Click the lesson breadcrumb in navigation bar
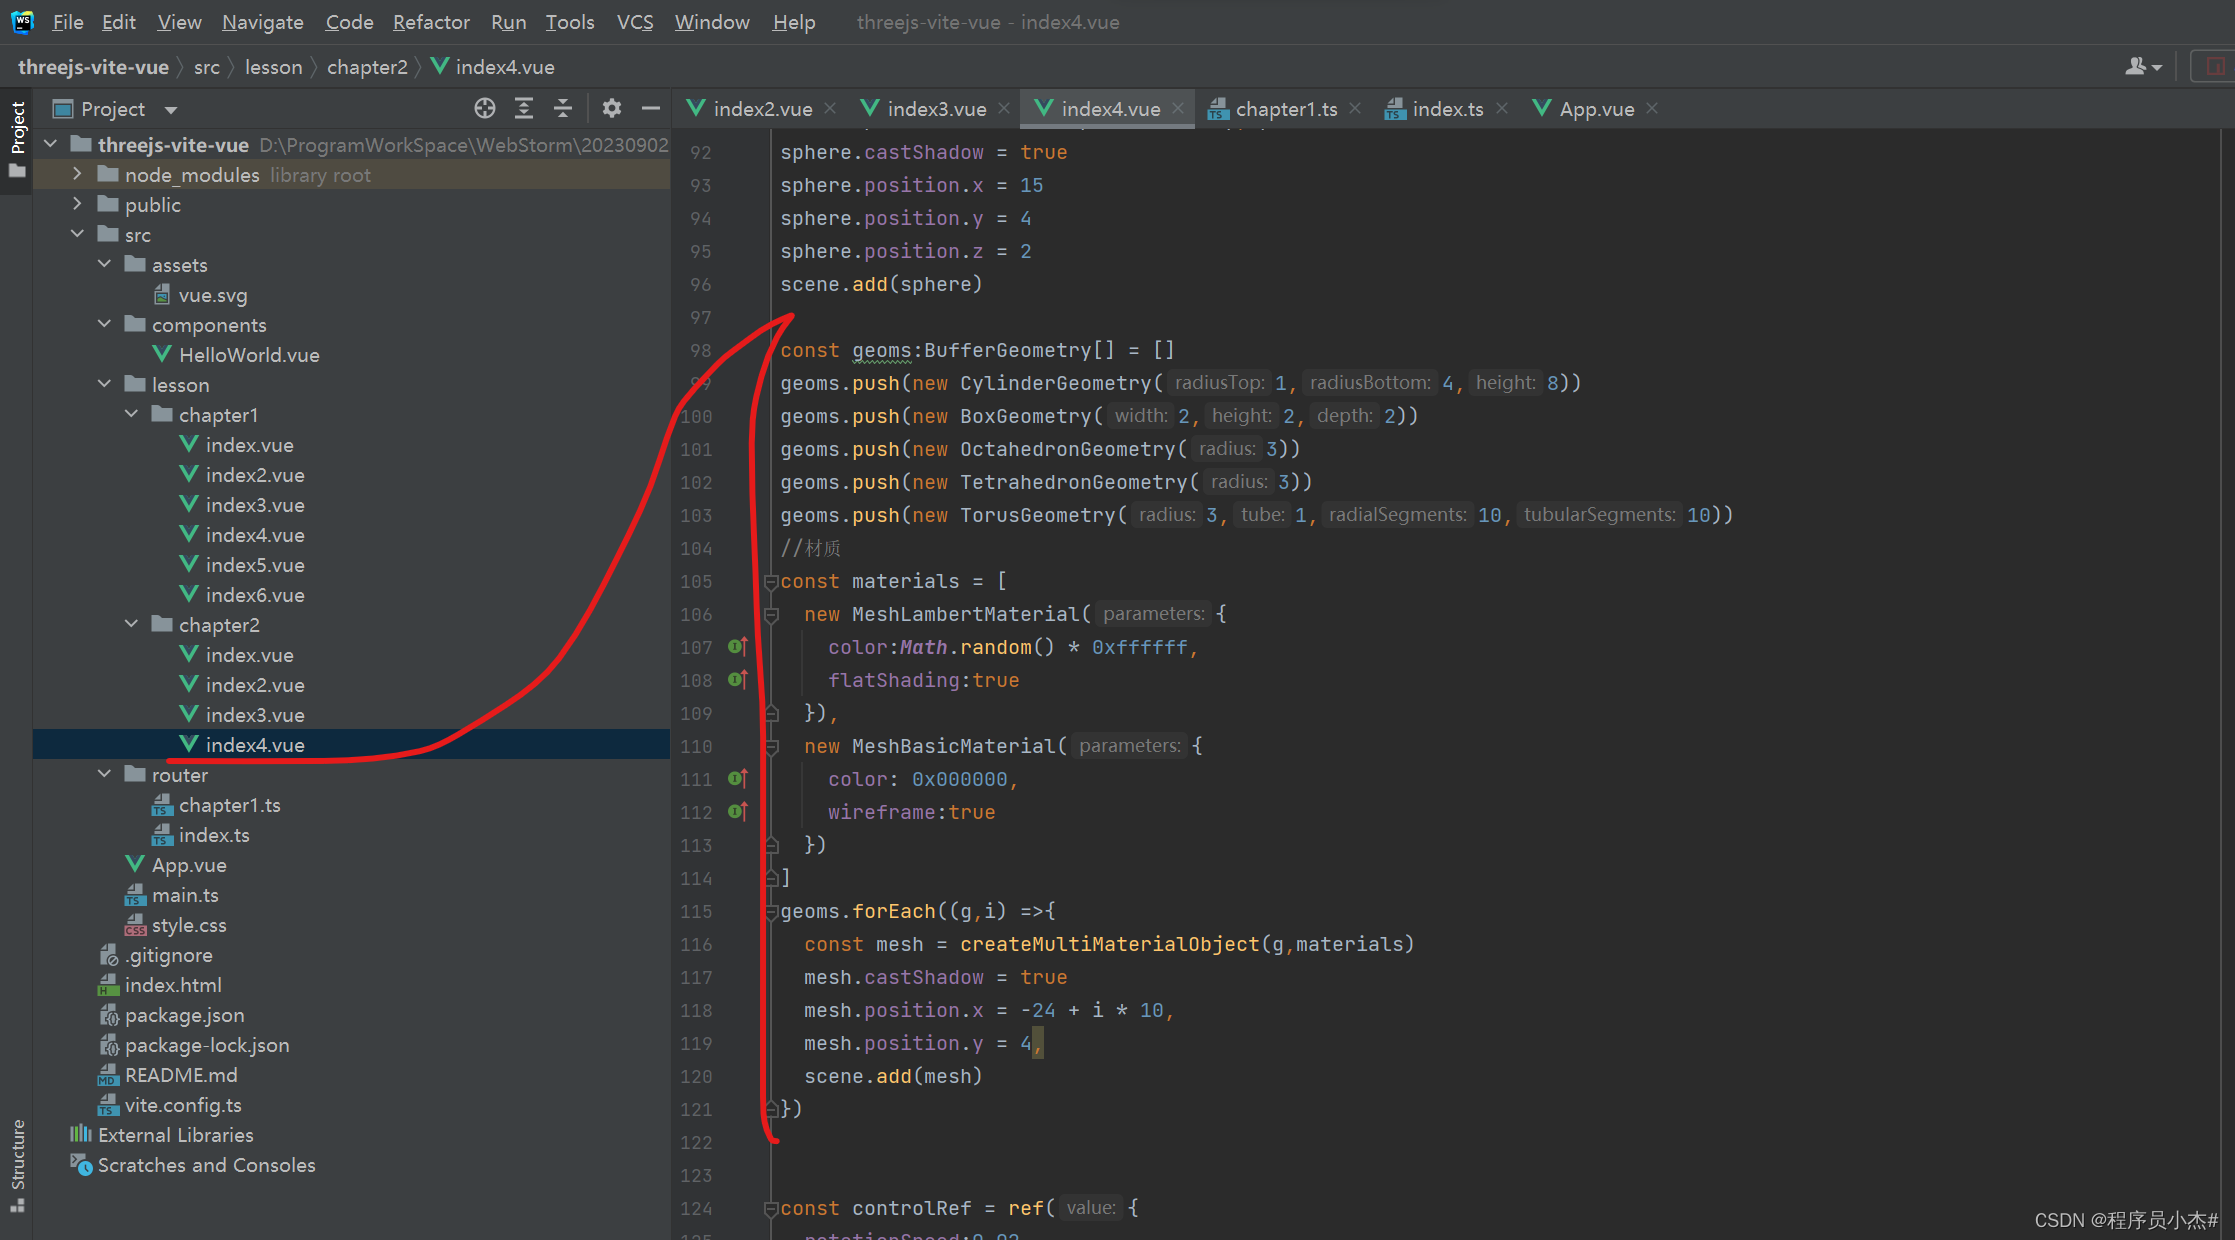Image resolution: width=2235 pixels, height=1240 pixels. [x=273, y=67]
